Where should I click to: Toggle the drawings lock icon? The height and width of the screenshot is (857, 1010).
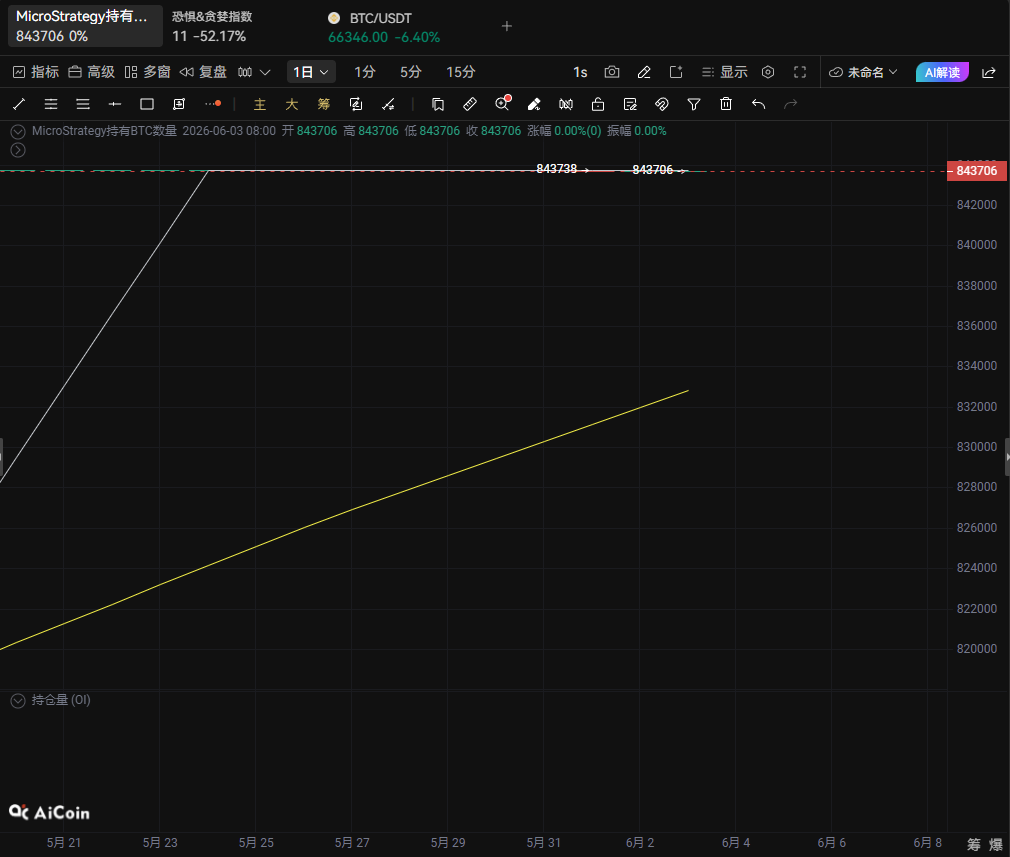pos(598,104)
